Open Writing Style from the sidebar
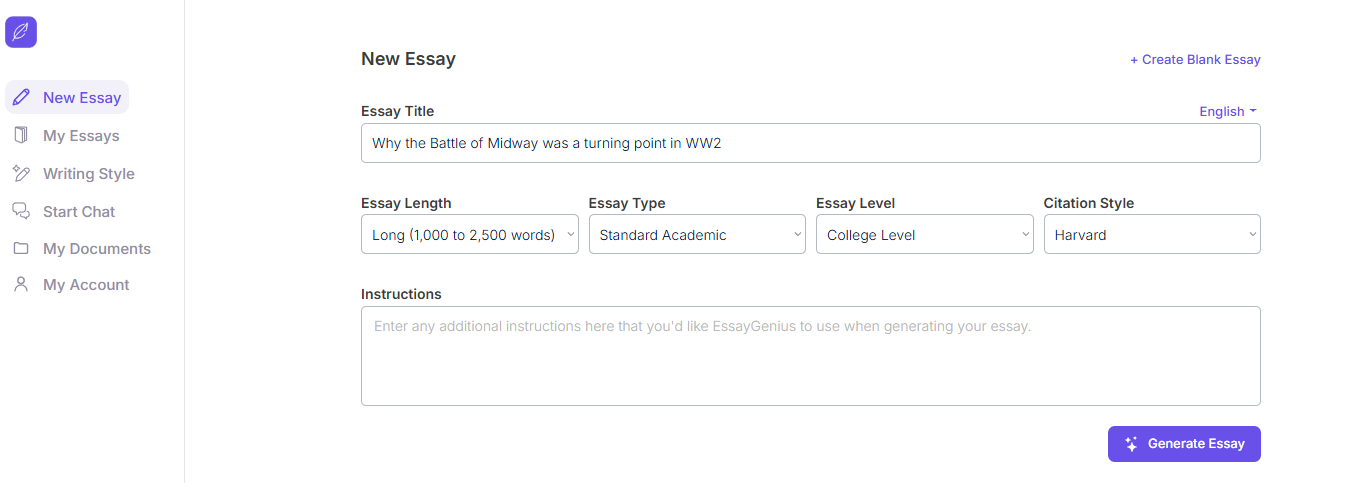Viewport: 1365px width, 483px height. coord(88,173)
